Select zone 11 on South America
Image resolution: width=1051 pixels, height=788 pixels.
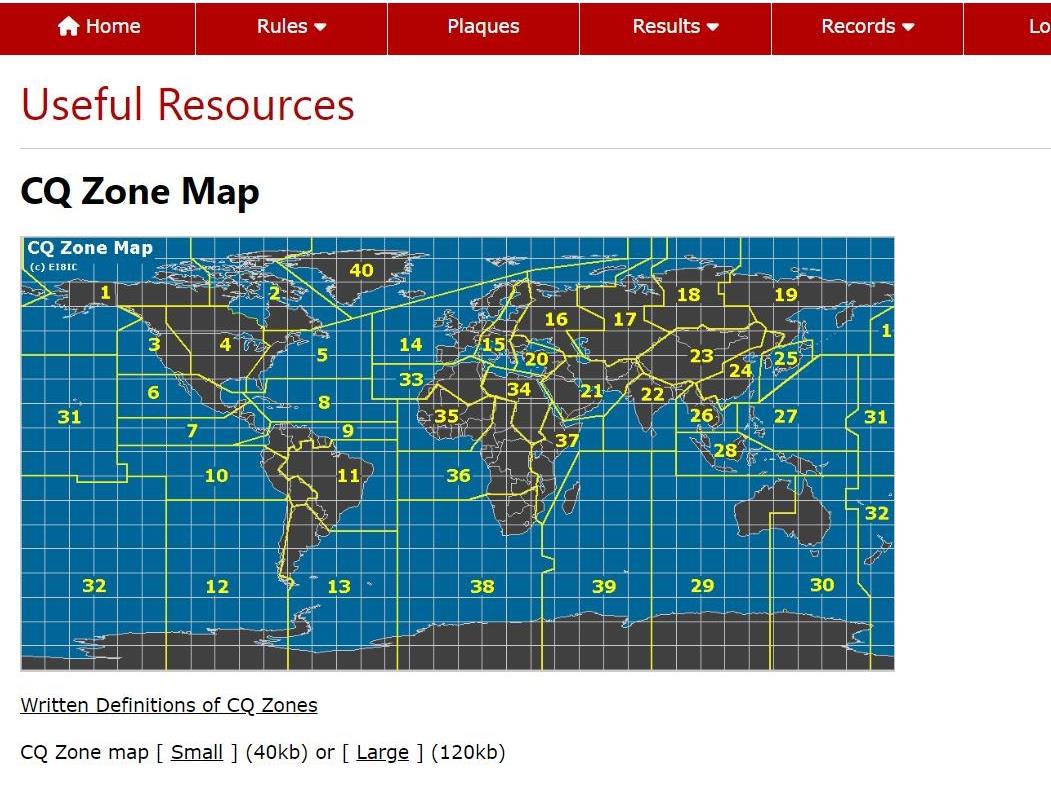coord(348,476)
